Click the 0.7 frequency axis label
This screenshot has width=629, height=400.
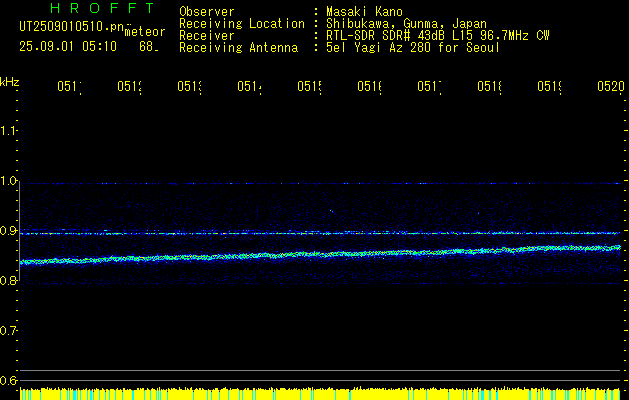(8, 331)
